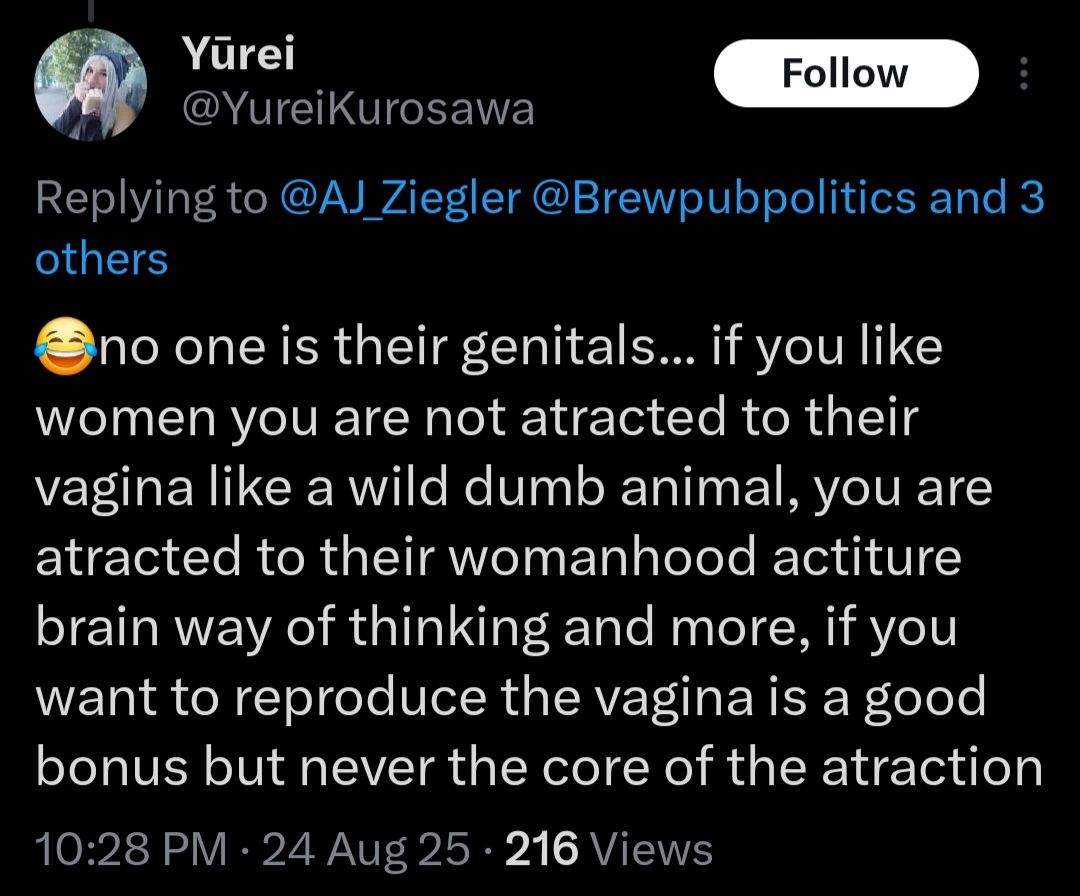1080x896 pixels.
Task: Visit the @YureiKurosawa handle
Action: [x=357, y=109]
